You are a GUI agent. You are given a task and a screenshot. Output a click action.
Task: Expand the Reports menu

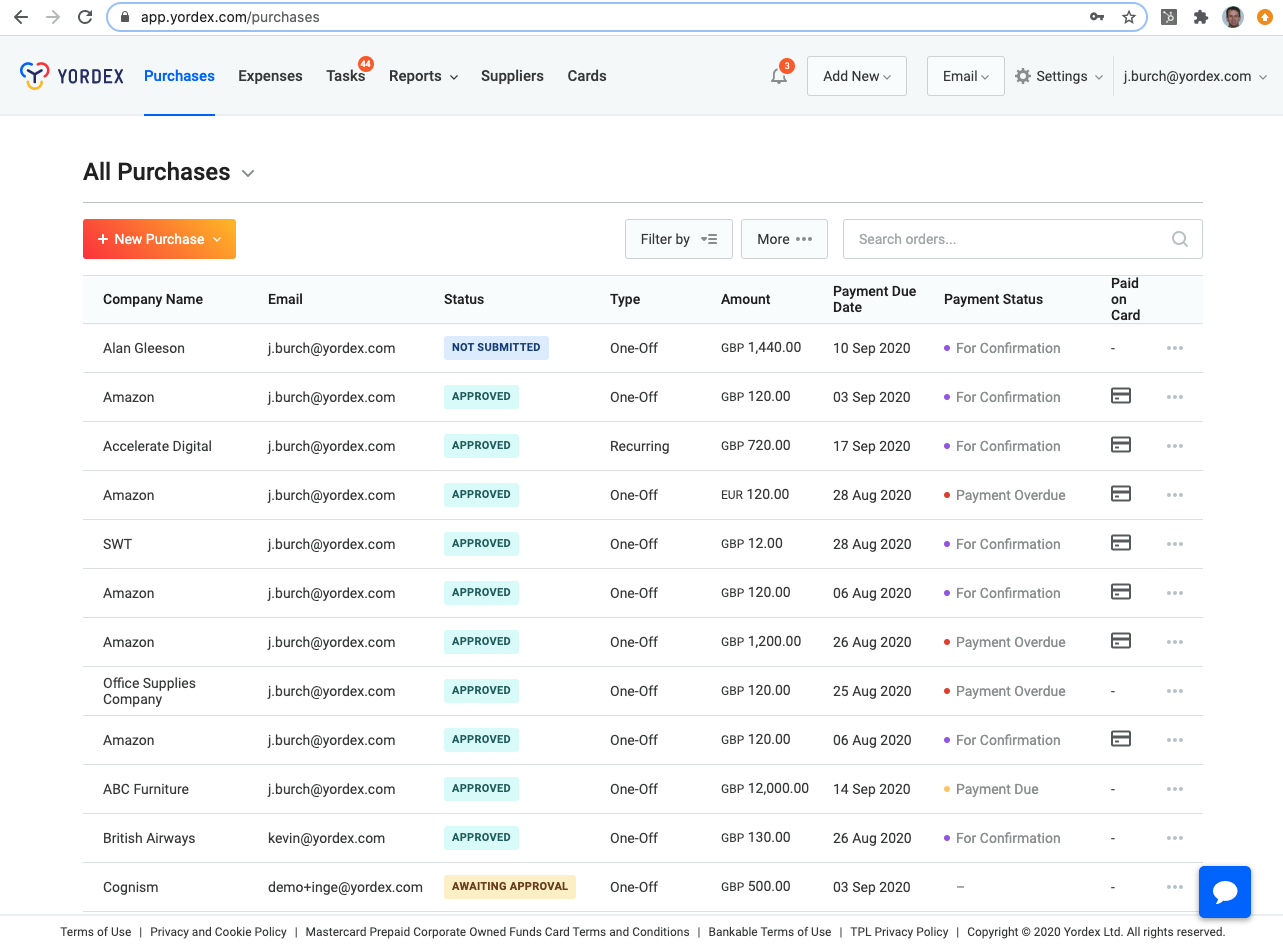(x=423, y=76)
